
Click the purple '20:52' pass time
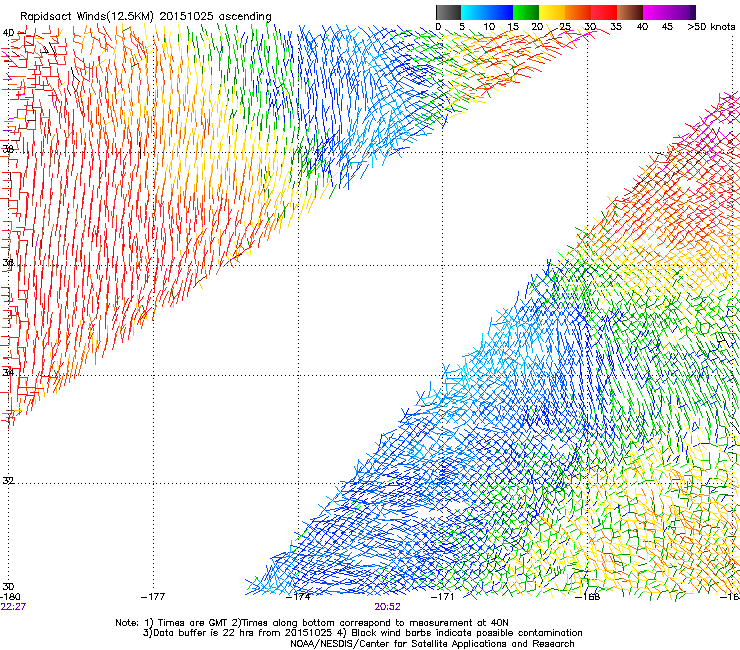click(x=387, y=607)
